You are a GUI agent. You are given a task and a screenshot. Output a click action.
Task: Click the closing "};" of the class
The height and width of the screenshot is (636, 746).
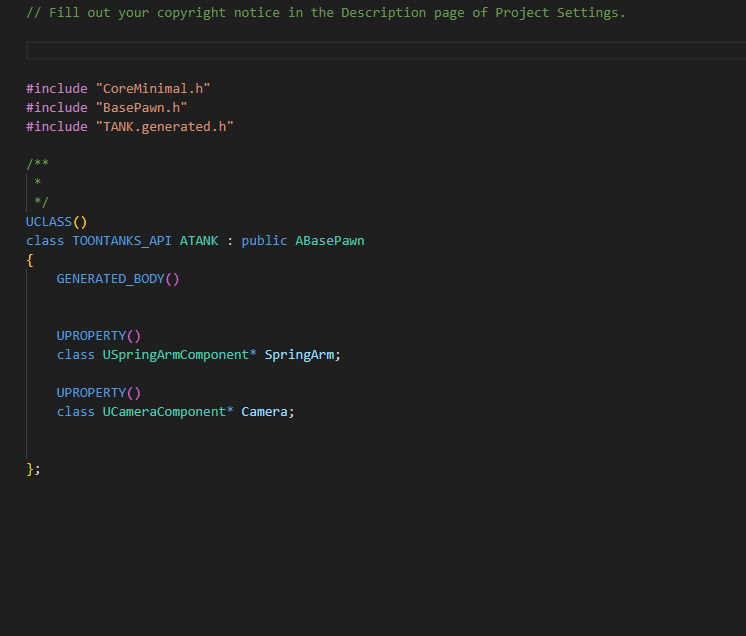[34, 469]
